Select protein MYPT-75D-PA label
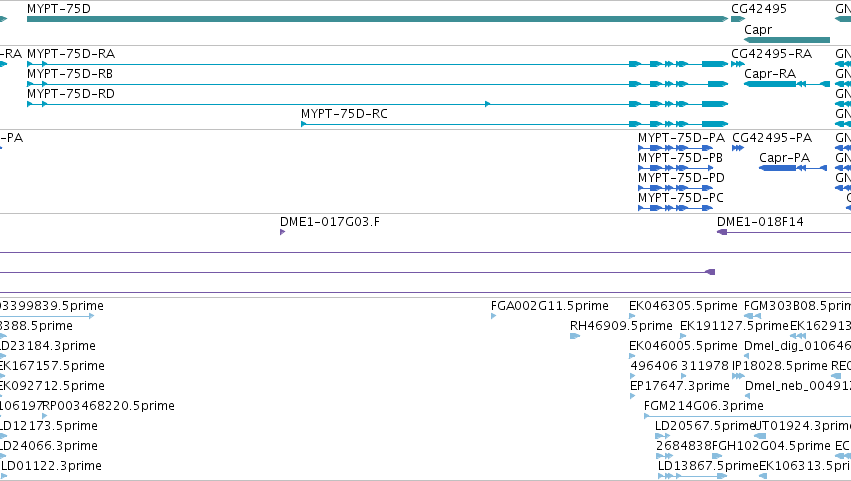 (681, 138)
